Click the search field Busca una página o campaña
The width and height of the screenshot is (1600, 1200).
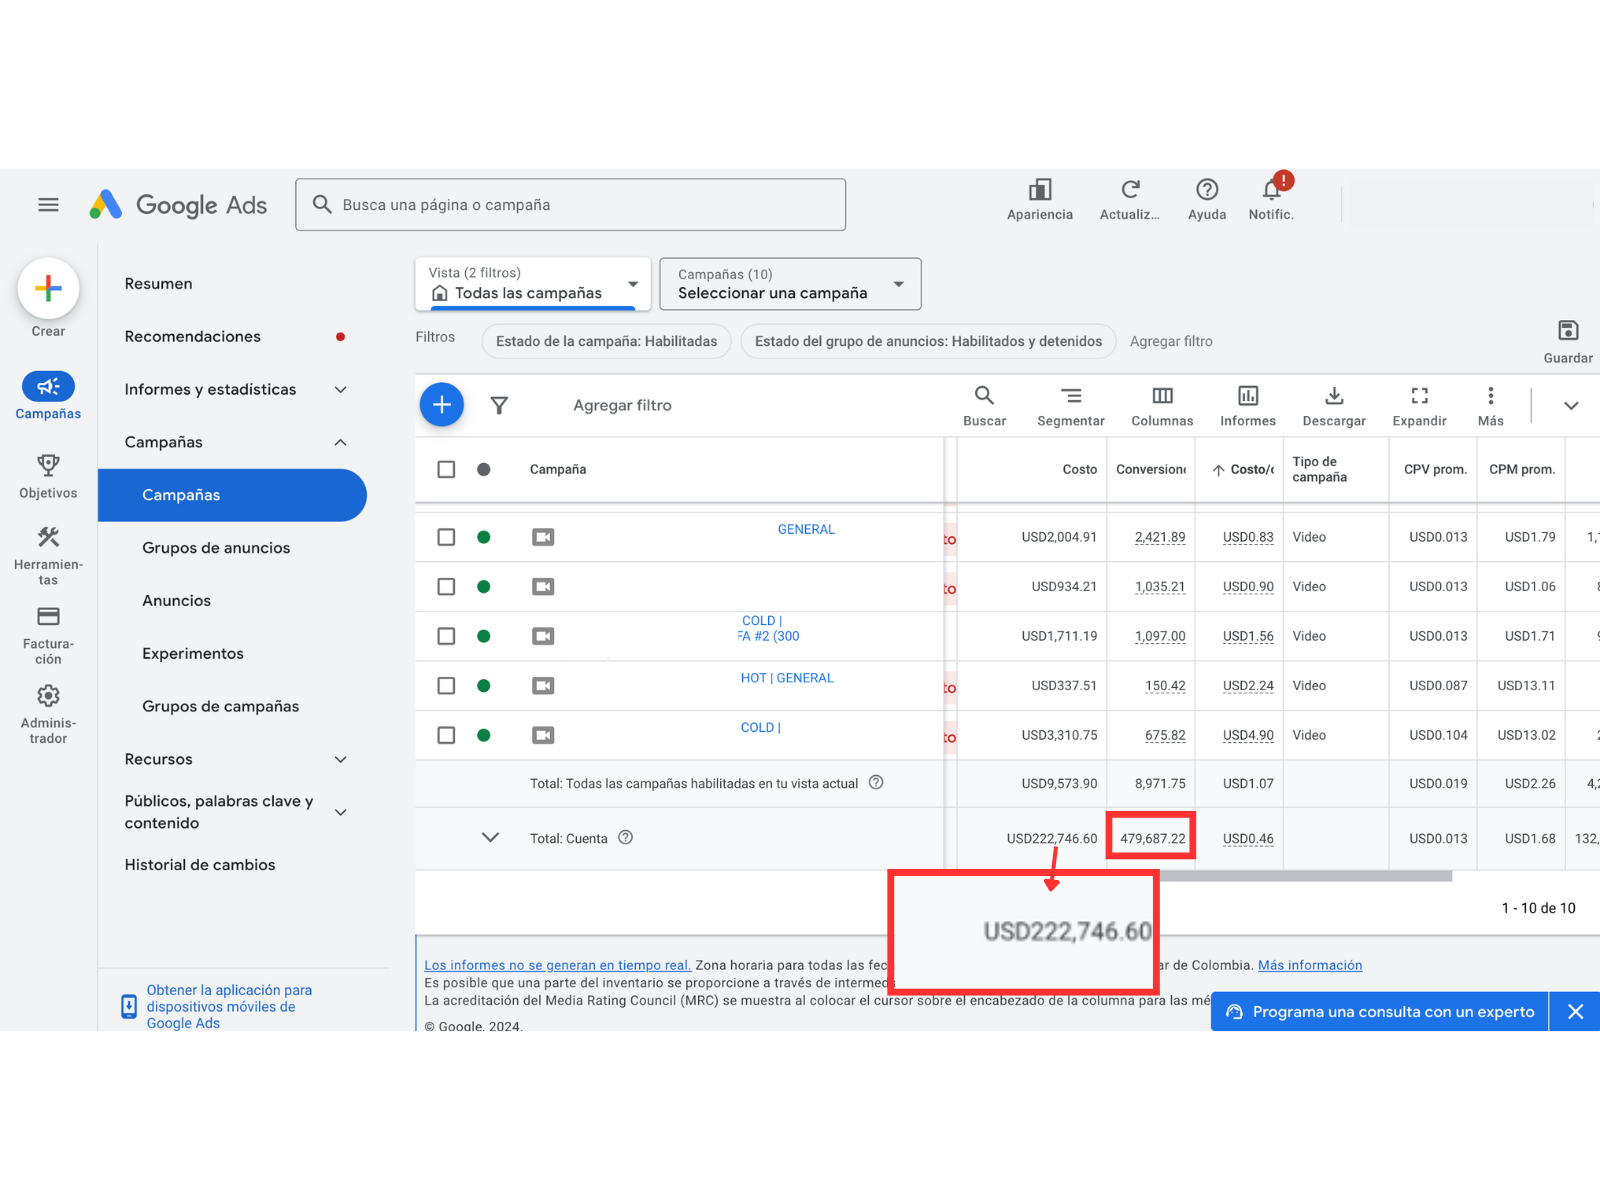pyautogui.click(x=570, y=205)
